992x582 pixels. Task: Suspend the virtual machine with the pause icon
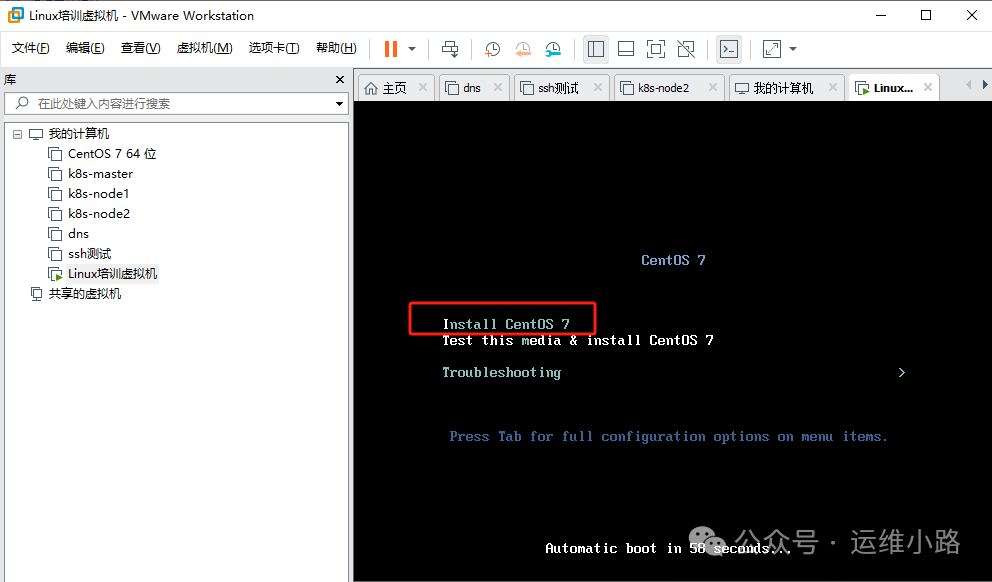click(391, 49)
